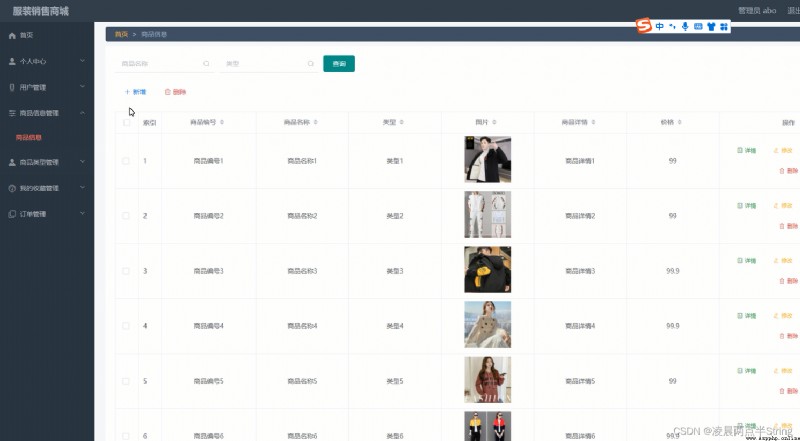Tick the checkbox for row 3
Screen dimensions: 800x441
(x=126, y=271)
